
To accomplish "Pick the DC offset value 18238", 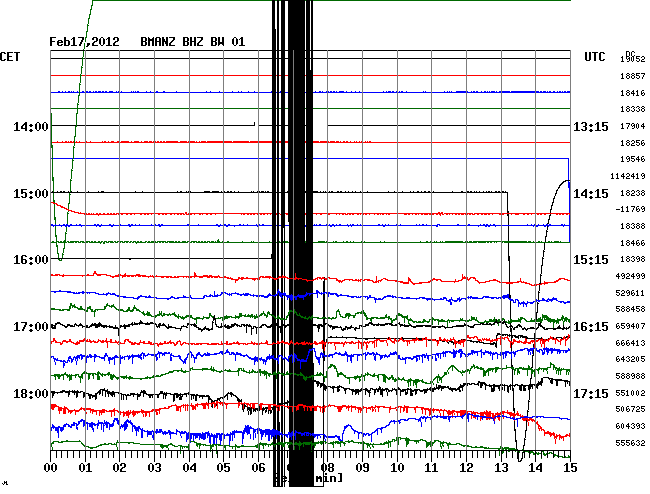I will [633, 193].
